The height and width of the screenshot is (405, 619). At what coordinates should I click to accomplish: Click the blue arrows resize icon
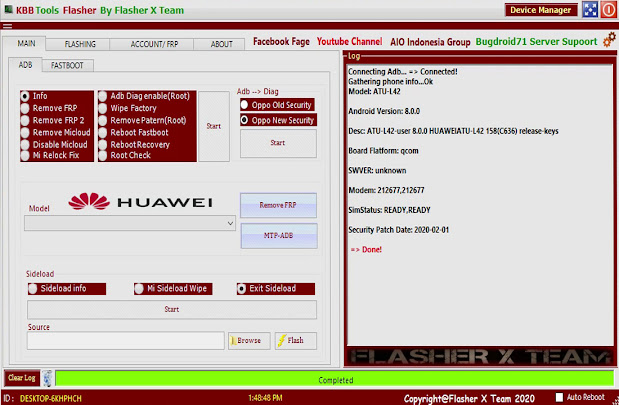[x=590, y=9]
